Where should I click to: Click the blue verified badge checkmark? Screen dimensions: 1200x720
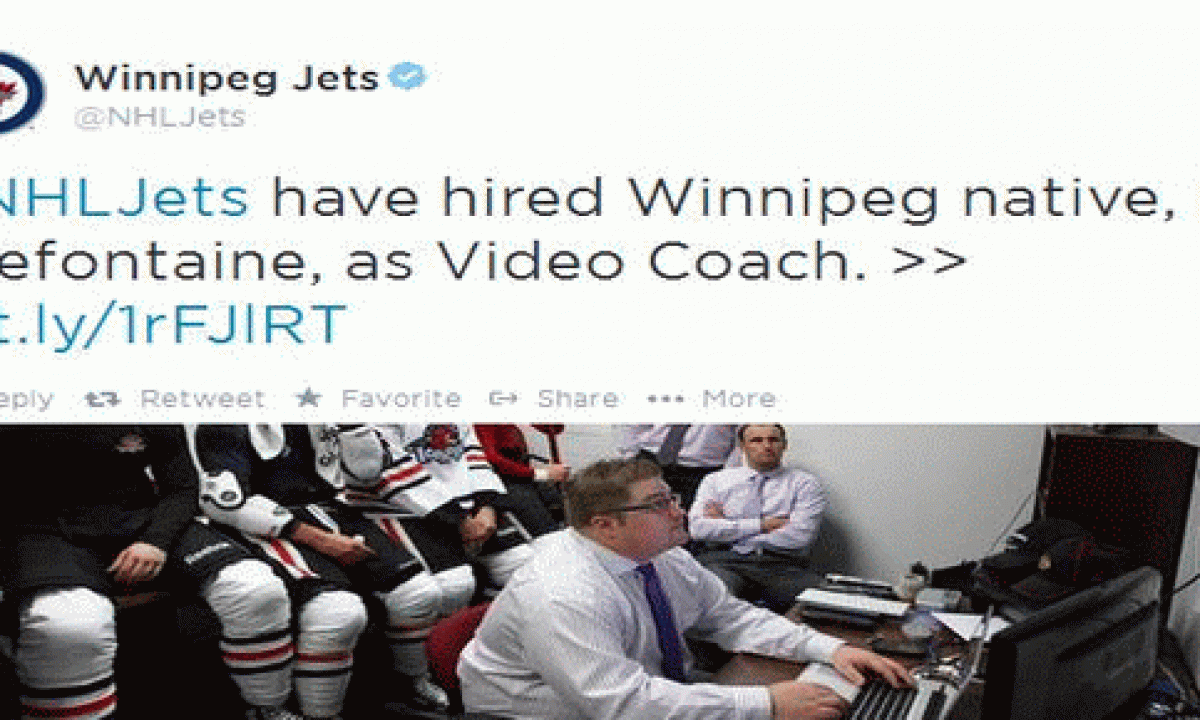407,77
